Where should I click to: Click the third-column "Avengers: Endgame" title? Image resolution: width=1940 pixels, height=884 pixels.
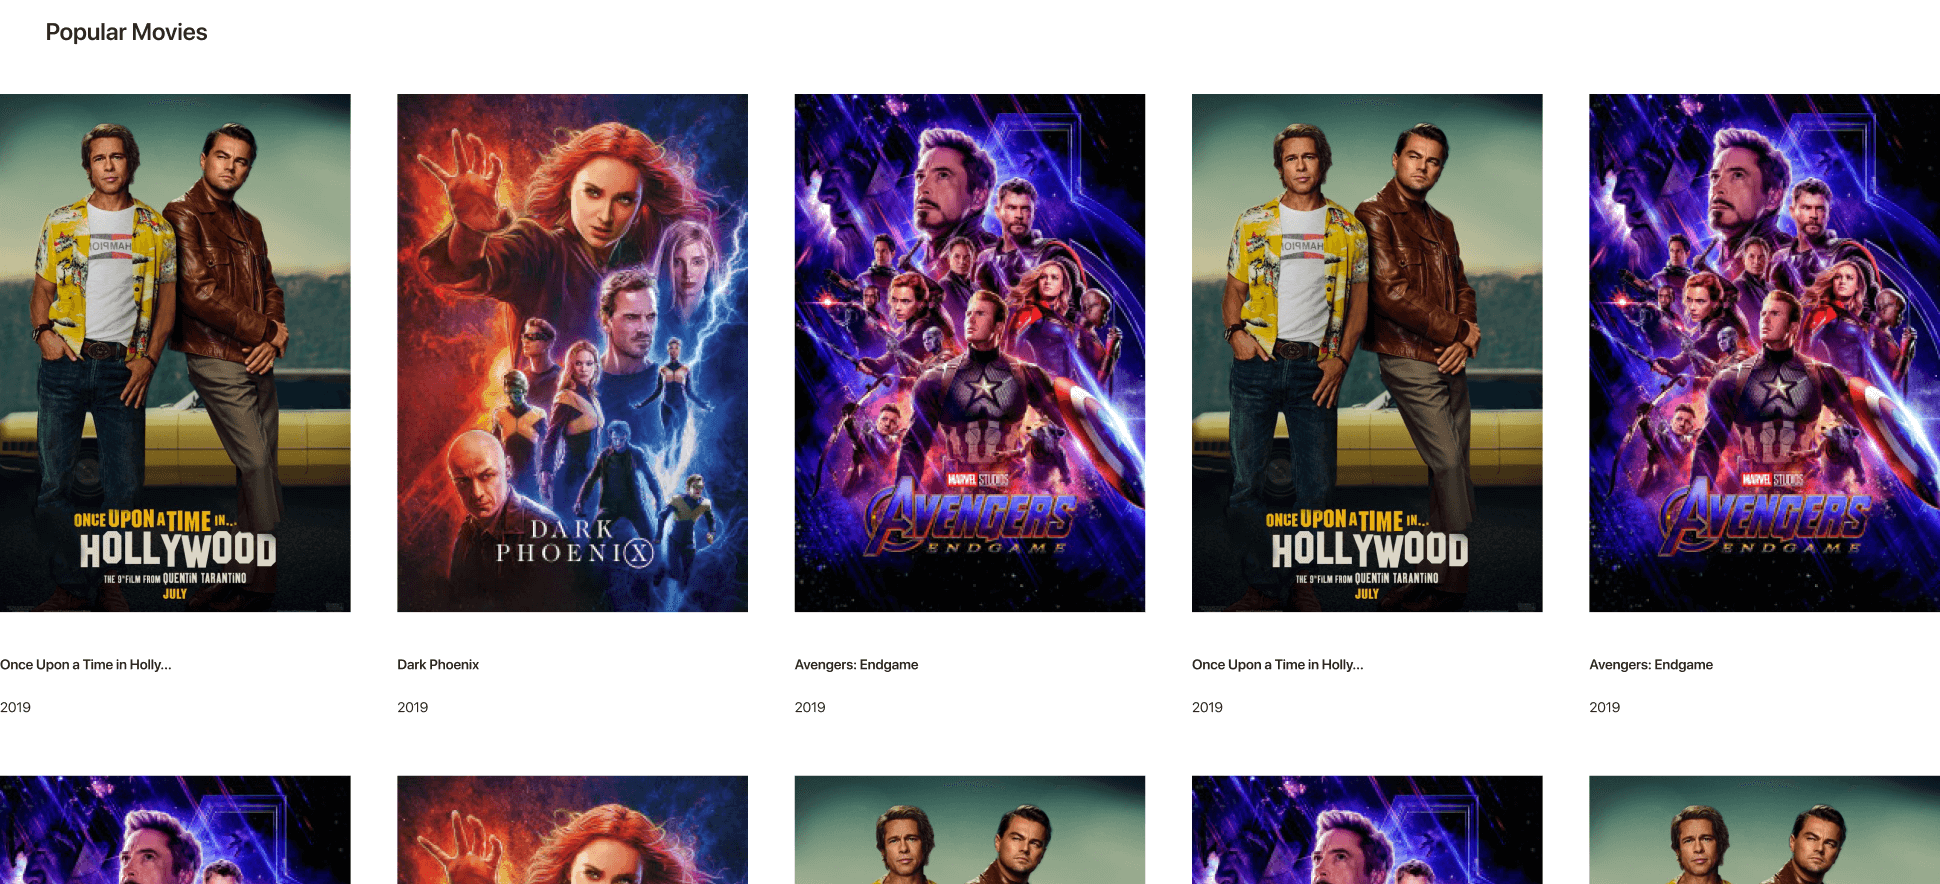856,665
